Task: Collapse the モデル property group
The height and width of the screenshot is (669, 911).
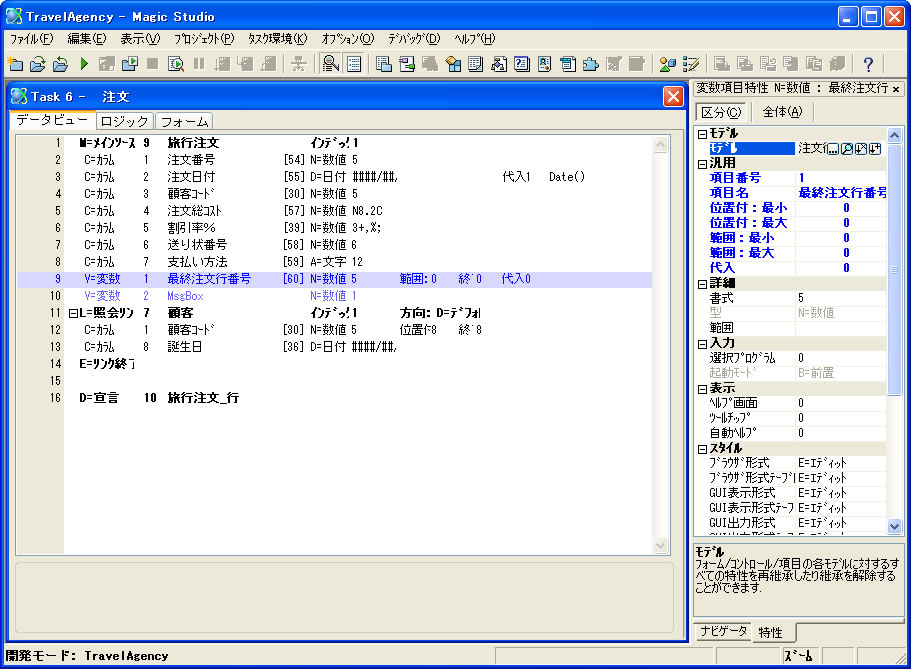Action: (x=702, y=134)
